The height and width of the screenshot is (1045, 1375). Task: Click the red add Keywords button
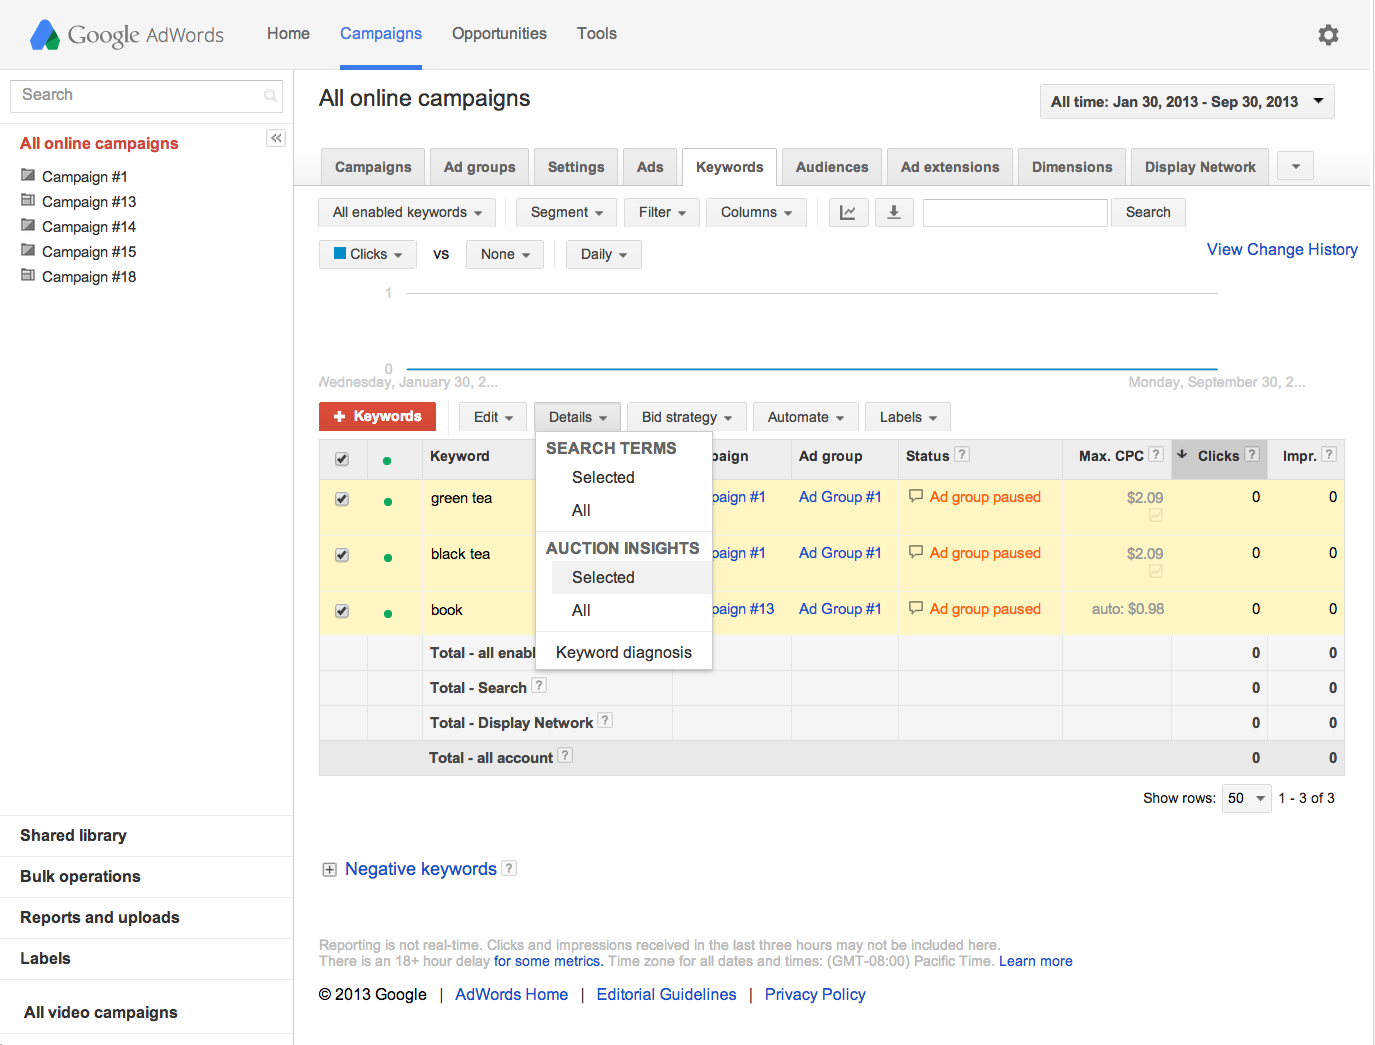click(x=377, y=416)
